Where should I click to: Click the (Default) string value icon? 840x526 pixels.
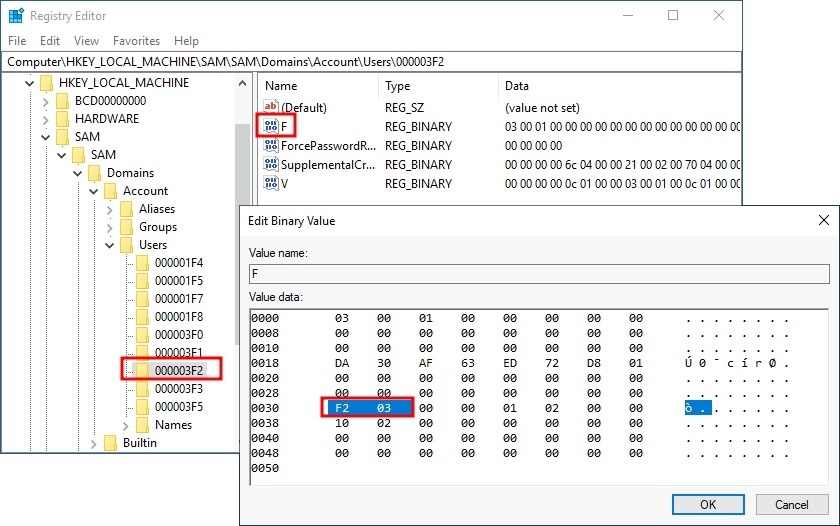(x=270, y=108)
